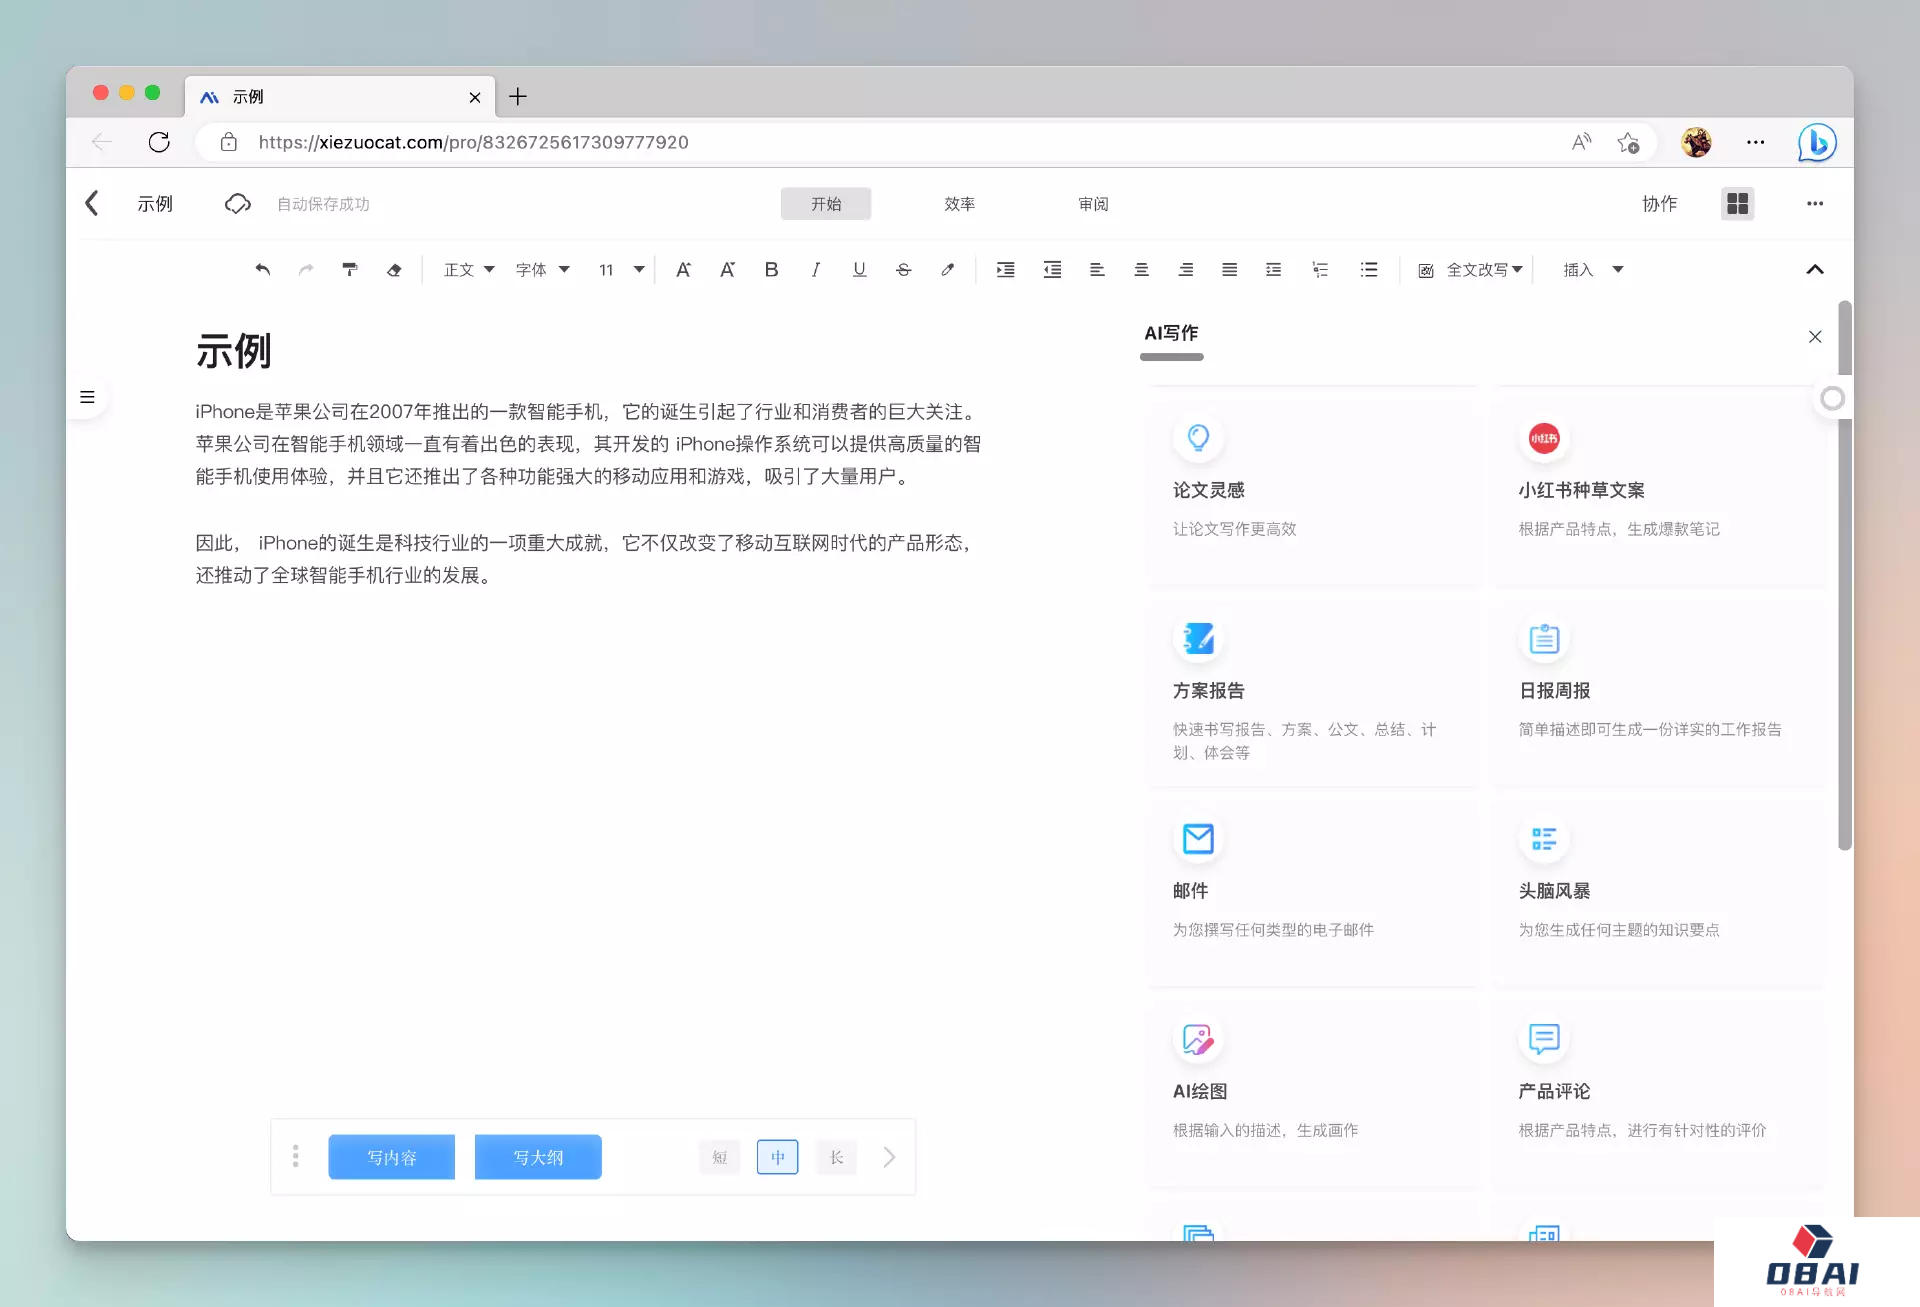Image resolution: width=1920 pixels, height=1307 pixels.
Task: Click the eraser clear-format icon
Action: tap(394, 269)
